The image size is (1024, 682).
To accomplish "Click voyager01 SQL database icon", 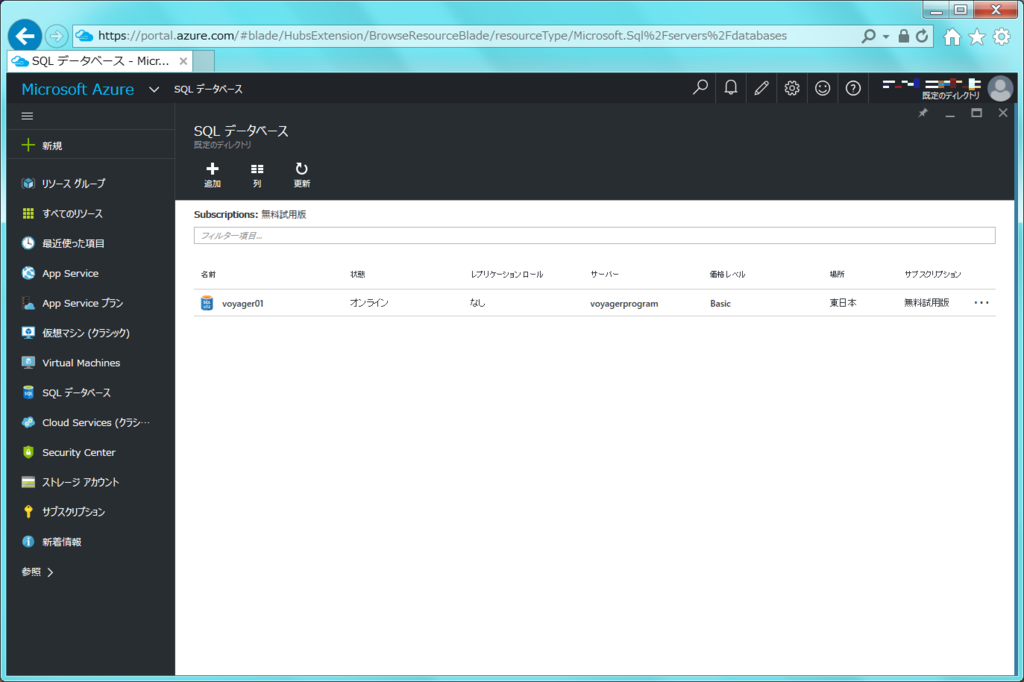I will tap(207, 303).
